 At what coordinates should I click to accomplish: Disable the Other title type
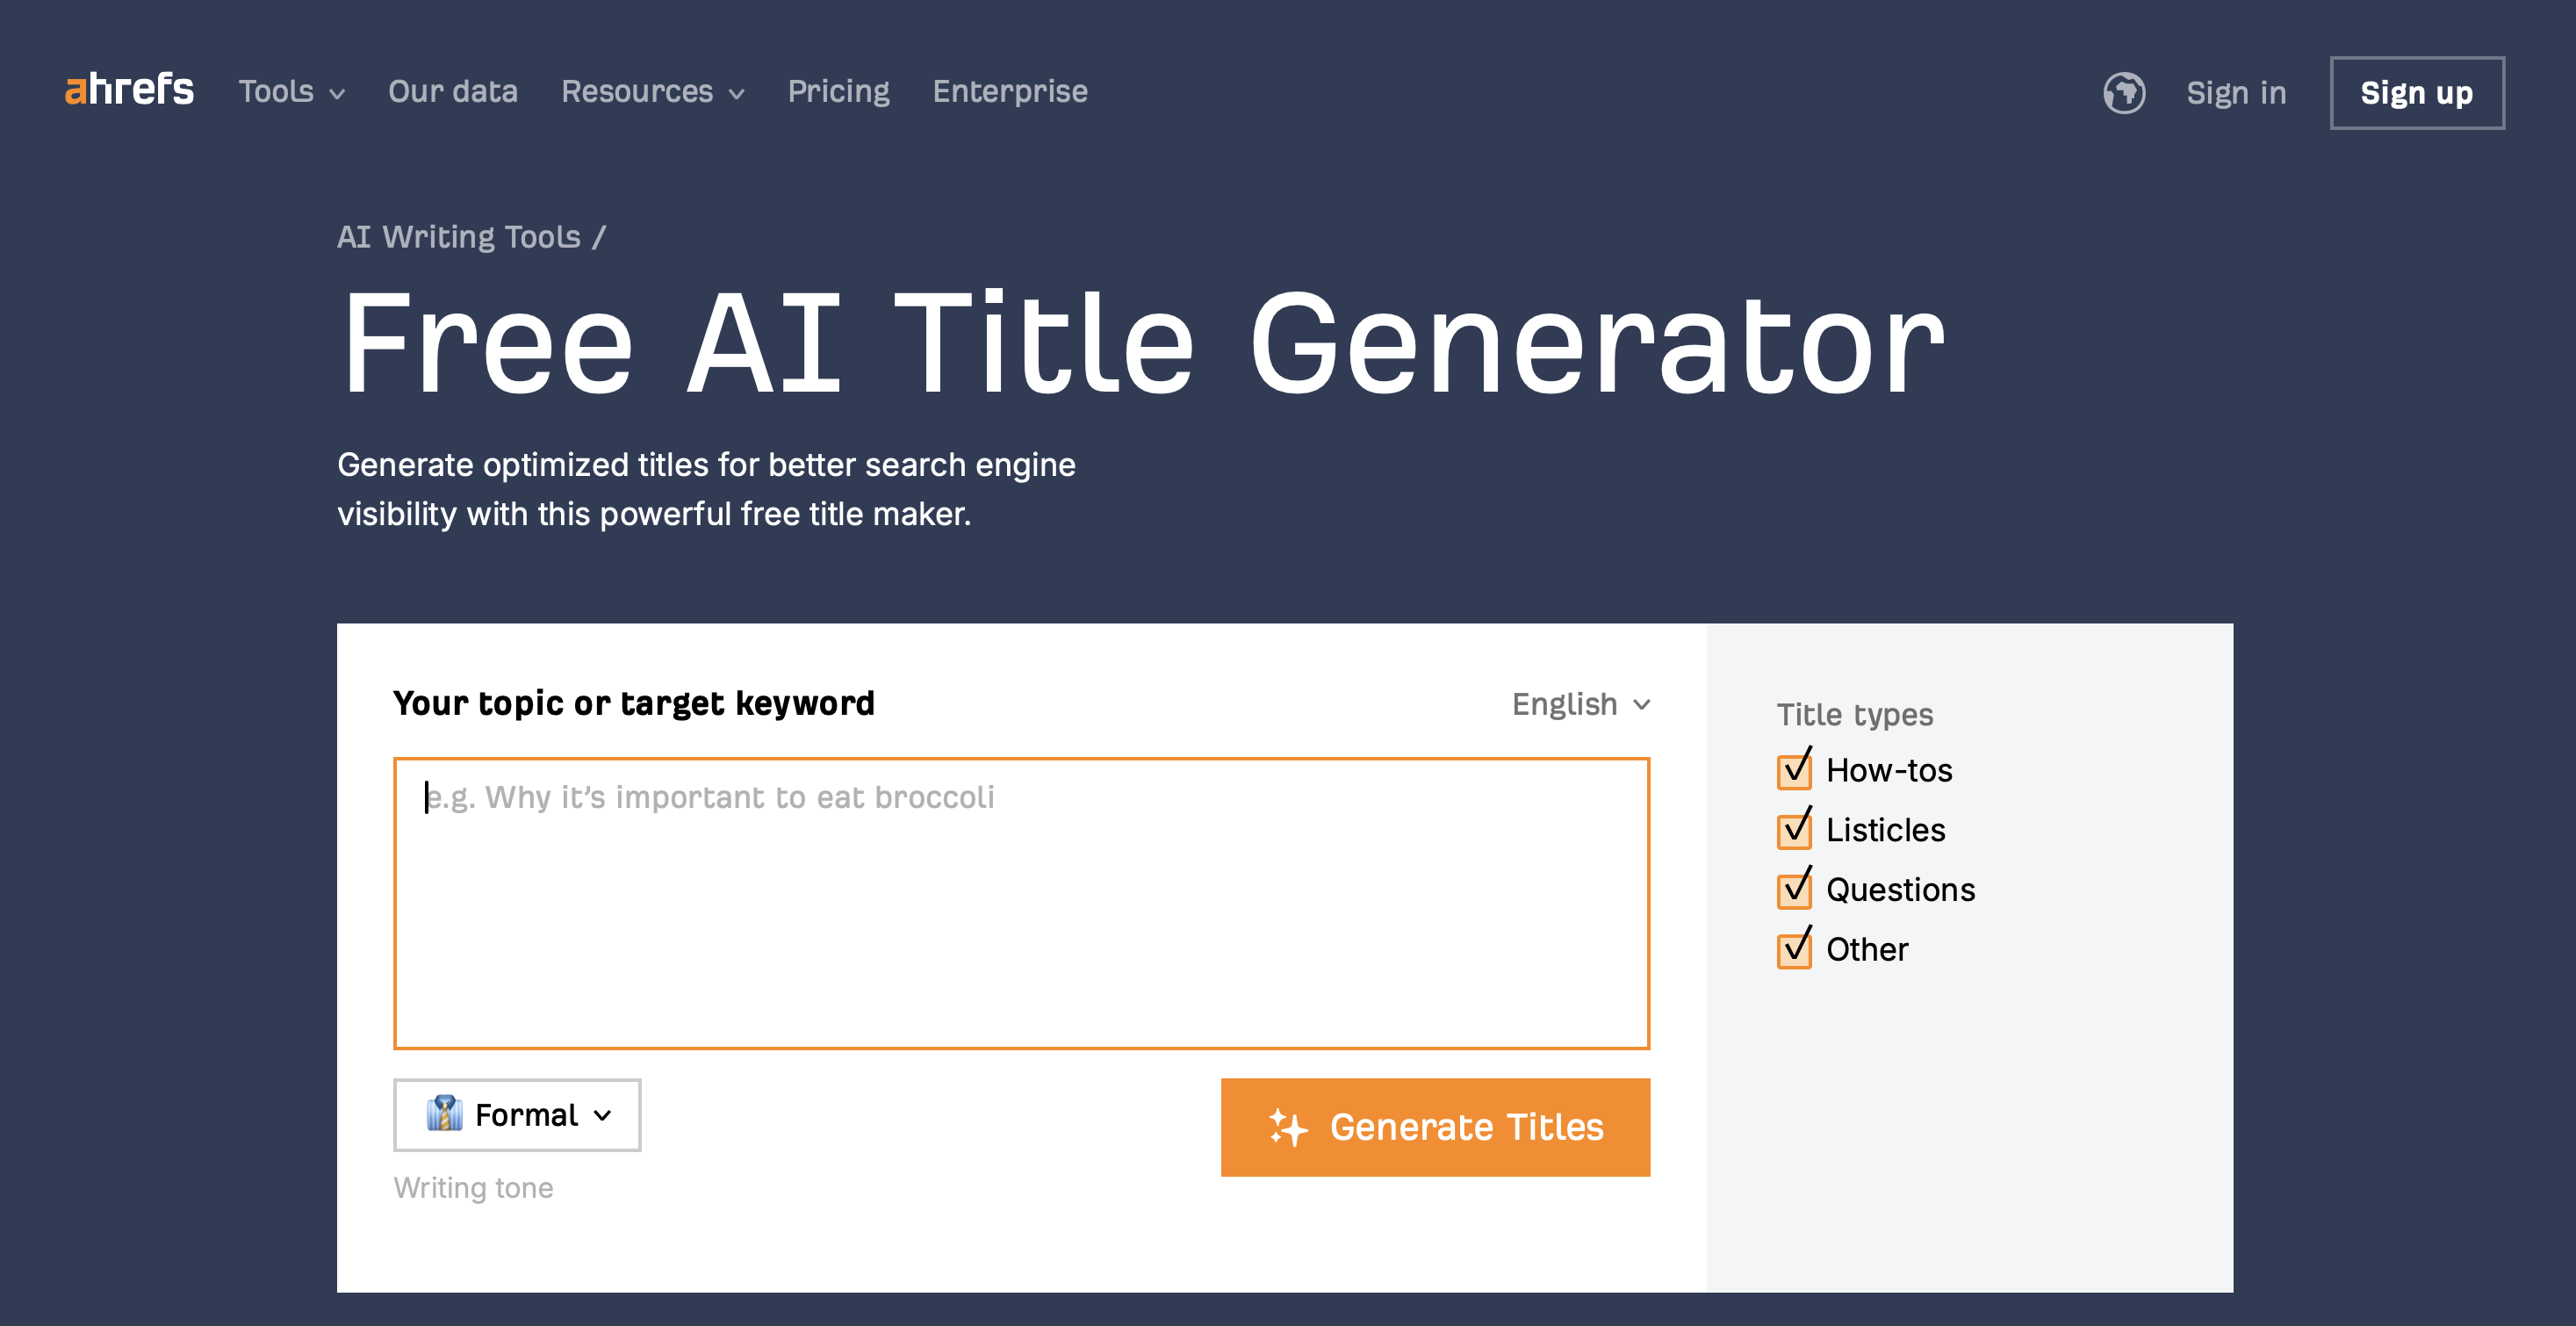coord(1794,950)
